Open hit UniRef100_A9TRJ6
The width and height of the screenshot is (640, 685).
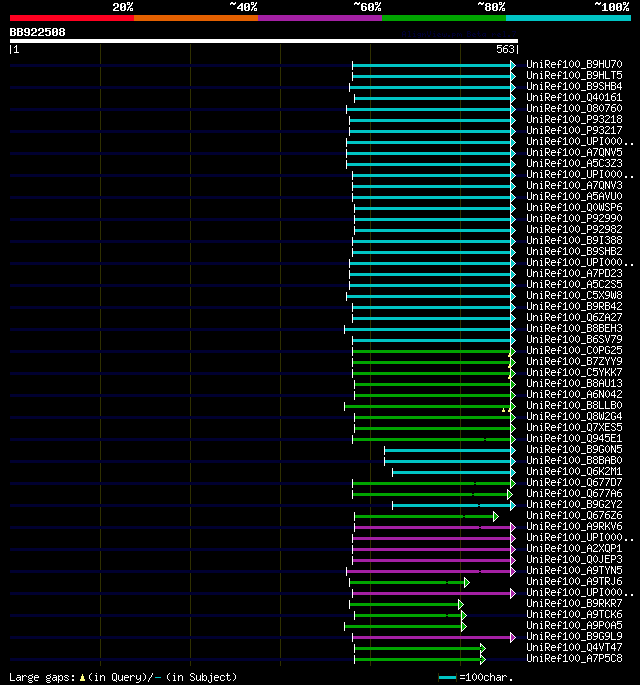click(x=574, y=581)
